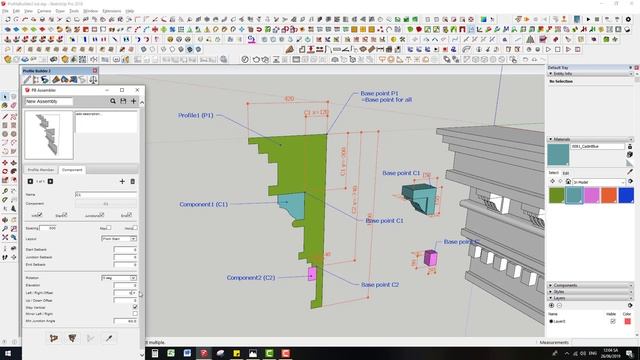Toggle the Mirror Left / Right checkbox
Screen dimensions: 640x360
135,313
